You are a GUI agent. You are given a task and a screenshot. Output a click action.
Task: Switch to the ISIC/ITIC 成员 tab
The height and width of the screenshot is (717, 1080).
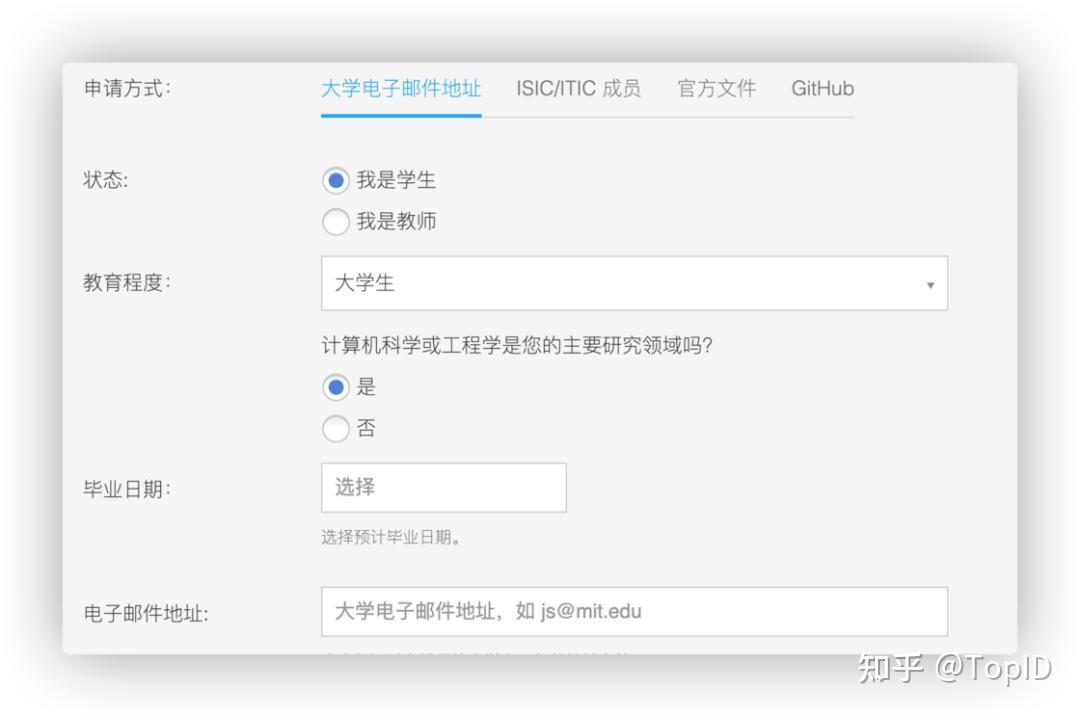coord(579,89)
